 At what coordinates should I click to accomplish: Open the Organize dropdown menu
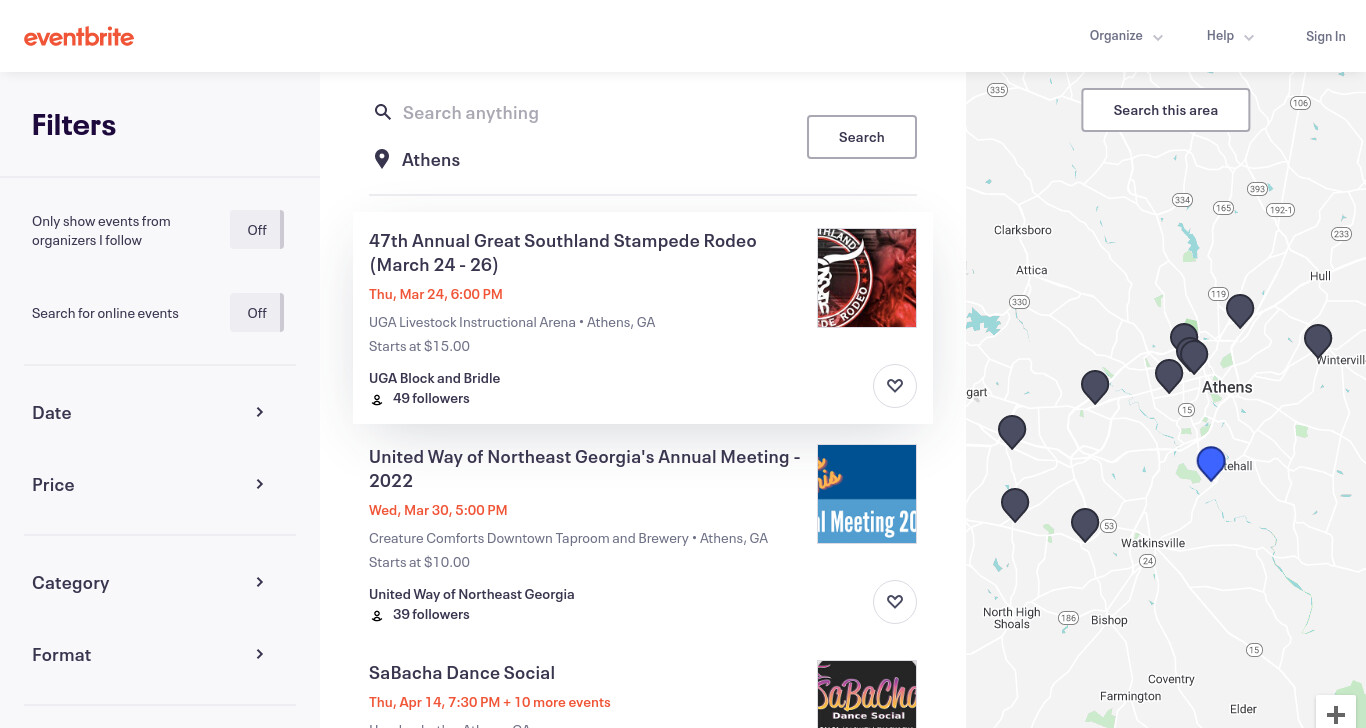point(1126,36)
